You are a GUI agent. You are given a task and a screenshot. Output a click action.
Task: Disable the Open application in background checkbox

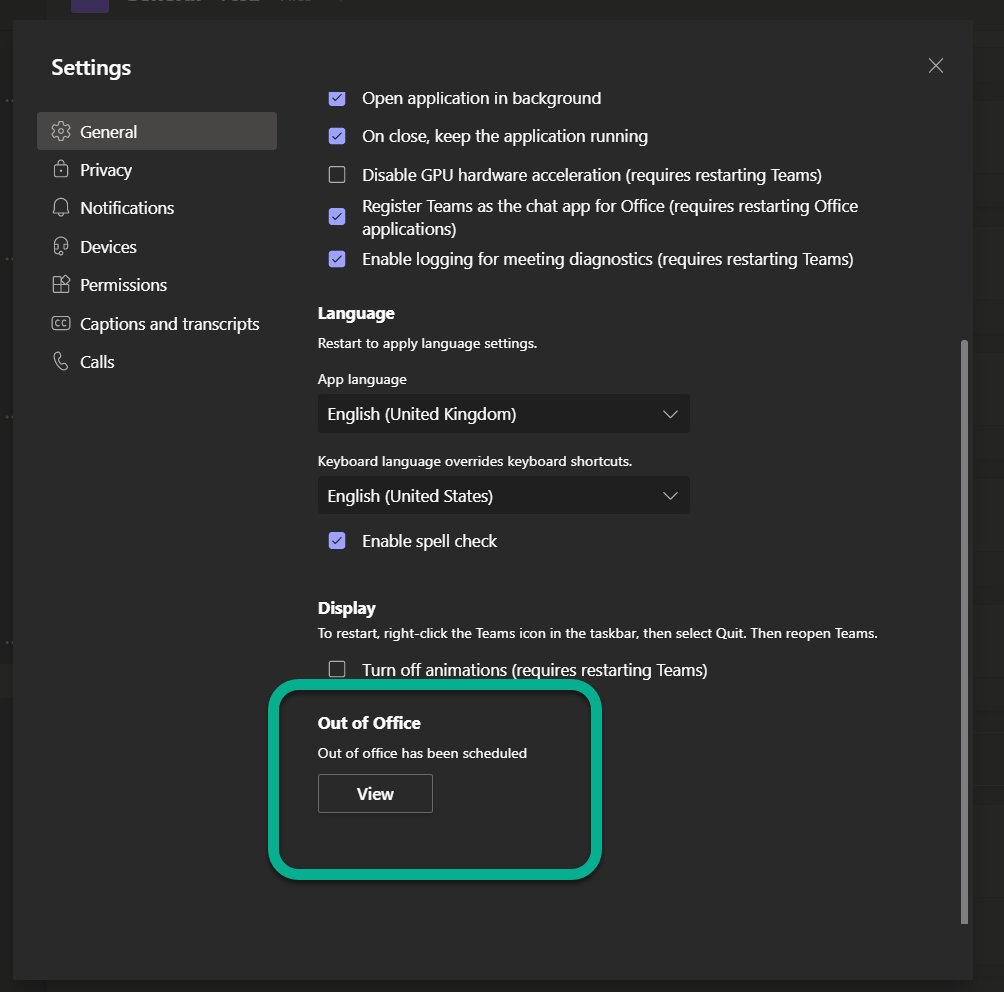(x=337, y=98)
